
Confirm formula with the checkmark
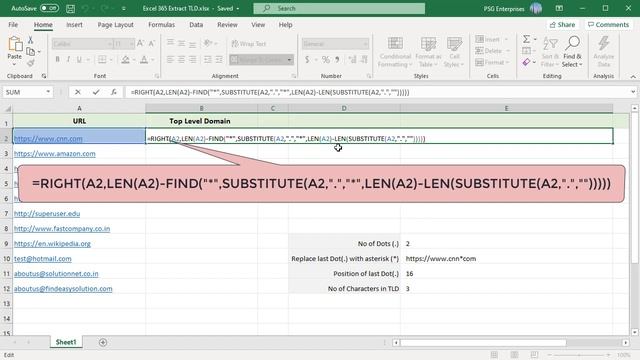pyautogui.click(x=96, y=92)
